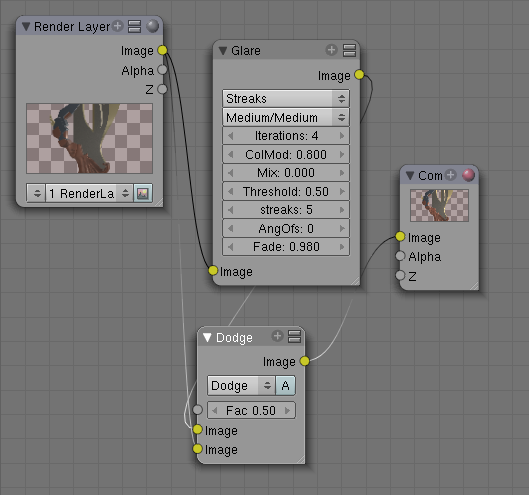Increase Mix value with right arrow
This screenshot has width=529, height=495.
click(x=341, y=173)
